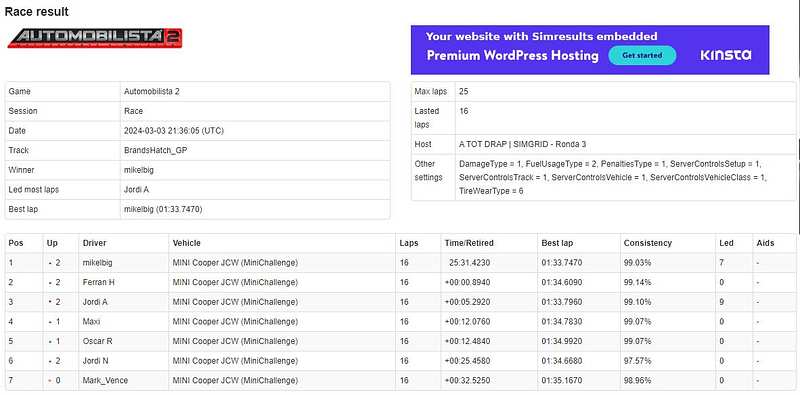This screenshot has width=800, height=395.
Task: Click the Automobilista 2 logo
Action: [x=95, y=38]
